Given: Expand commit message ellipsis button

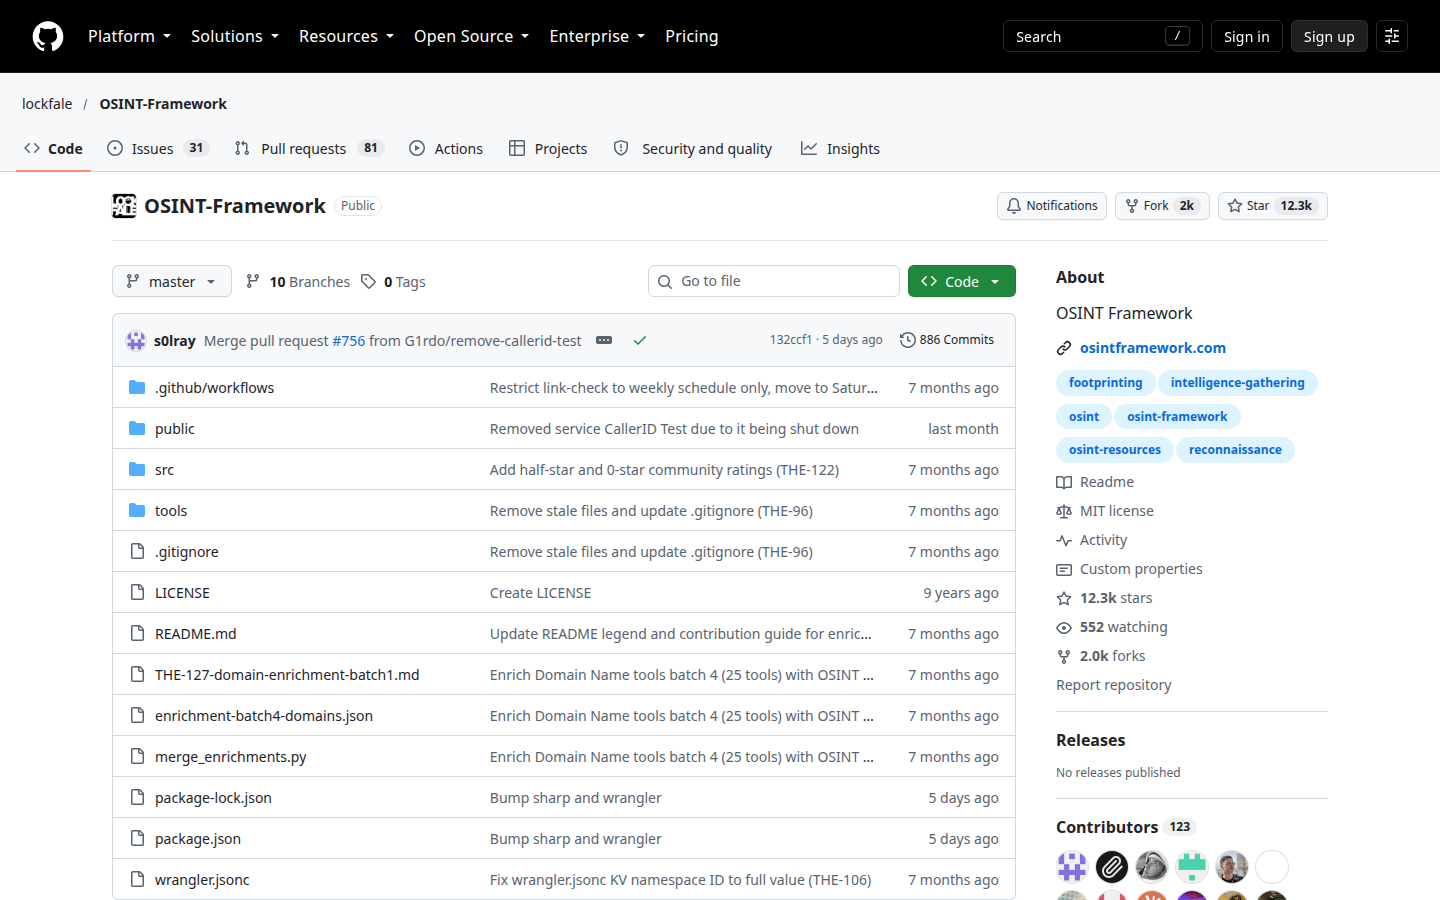Looking at the screenshot, I should point(604,340).
